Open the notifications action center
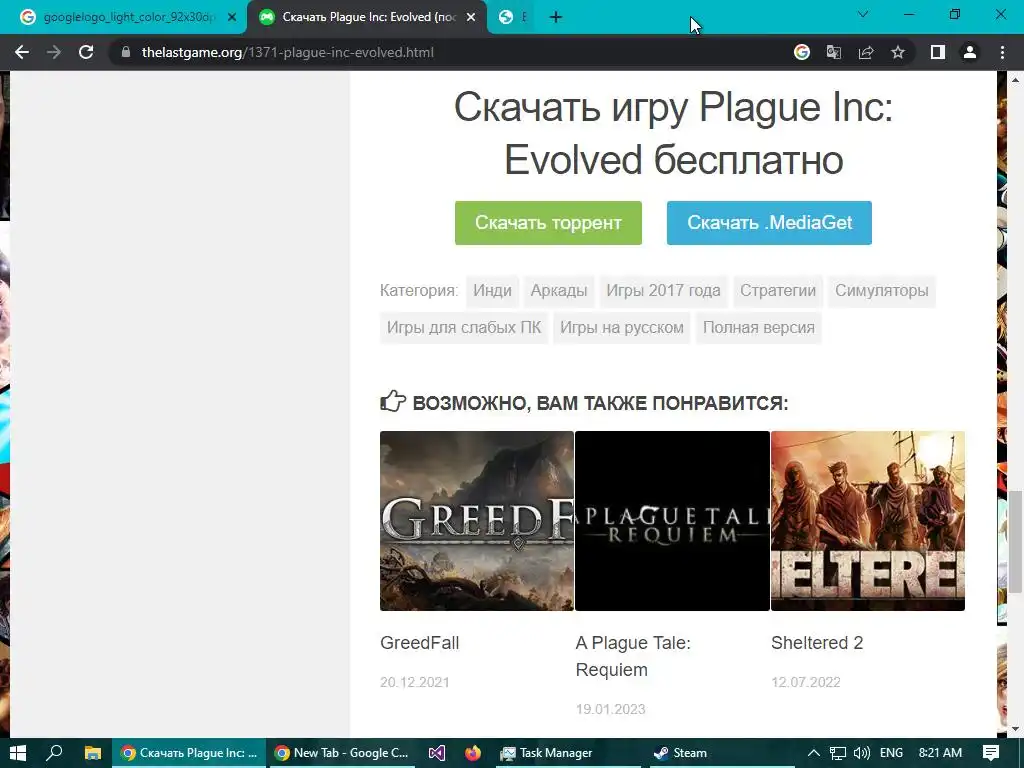This screenshot has width=1024, height=768. coord(991,753)
